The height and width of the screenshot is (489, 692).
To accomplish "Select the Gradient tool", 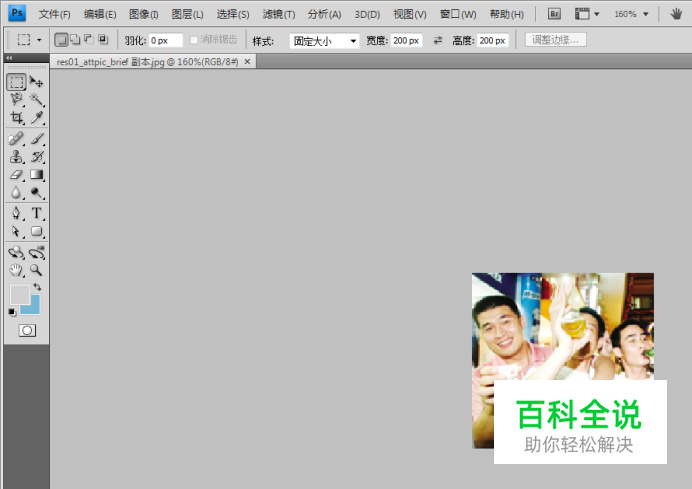I will pyautogui.click(x=36, y=175).
